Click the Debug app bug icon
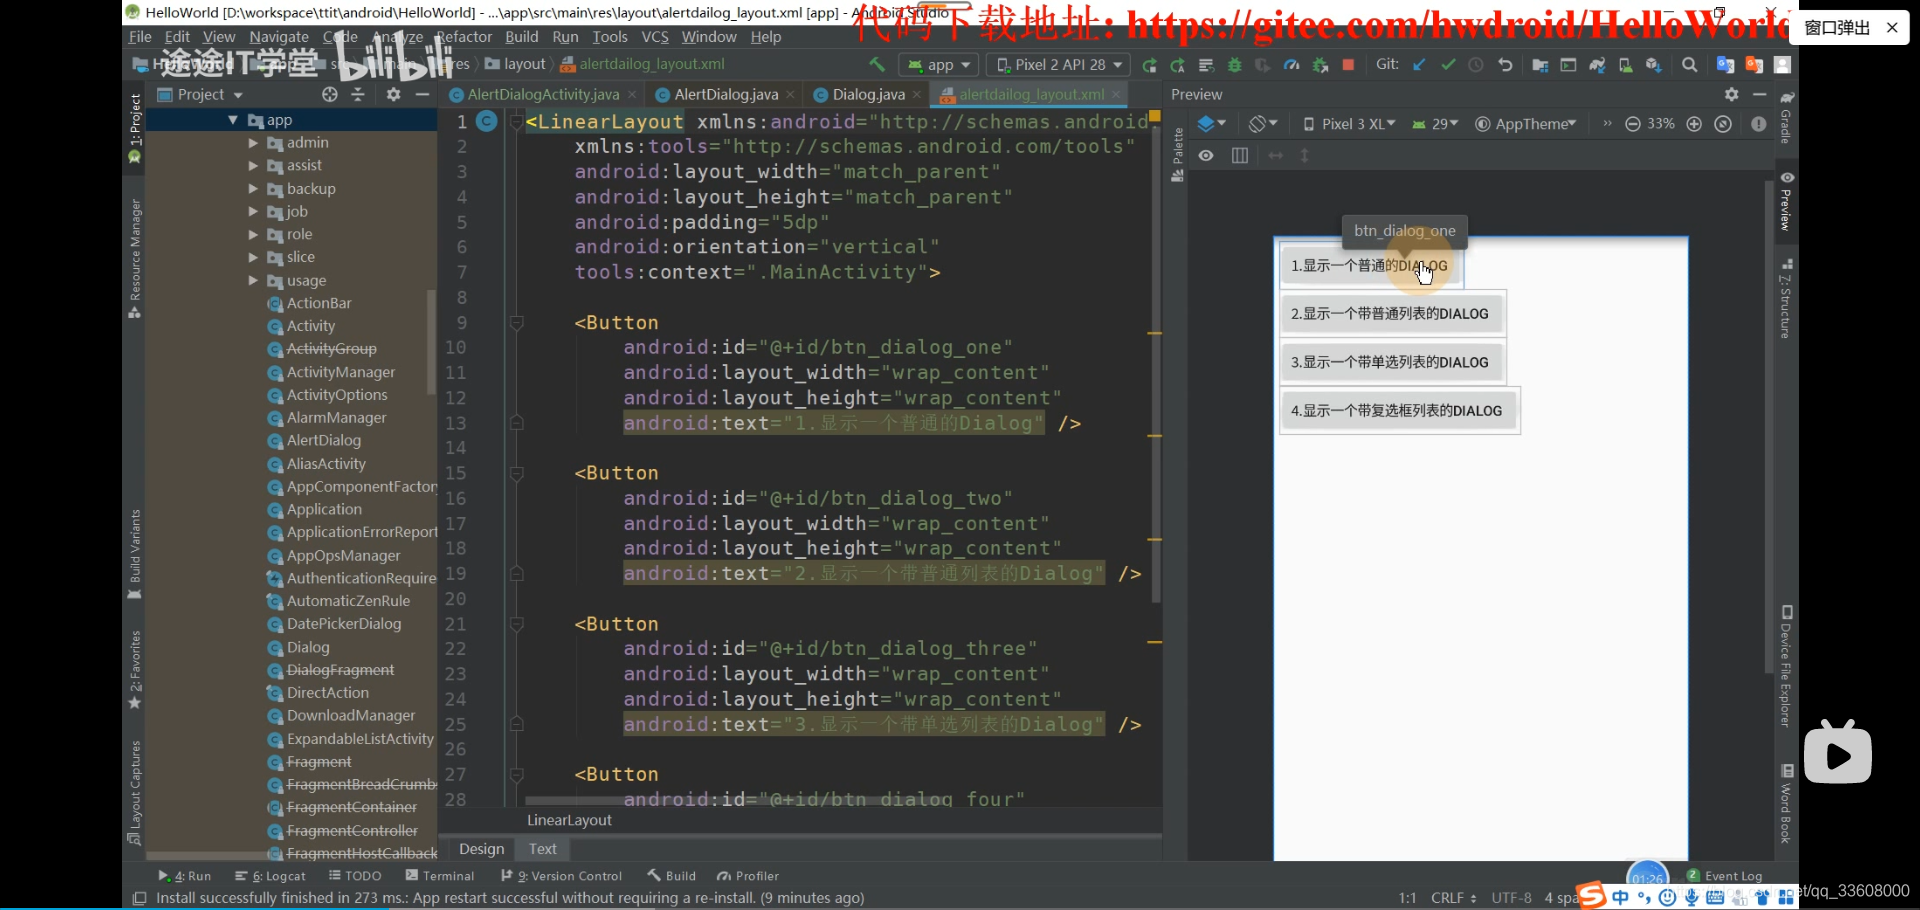This screenshot has width=1920, height=910. (x=1235, y=65)
